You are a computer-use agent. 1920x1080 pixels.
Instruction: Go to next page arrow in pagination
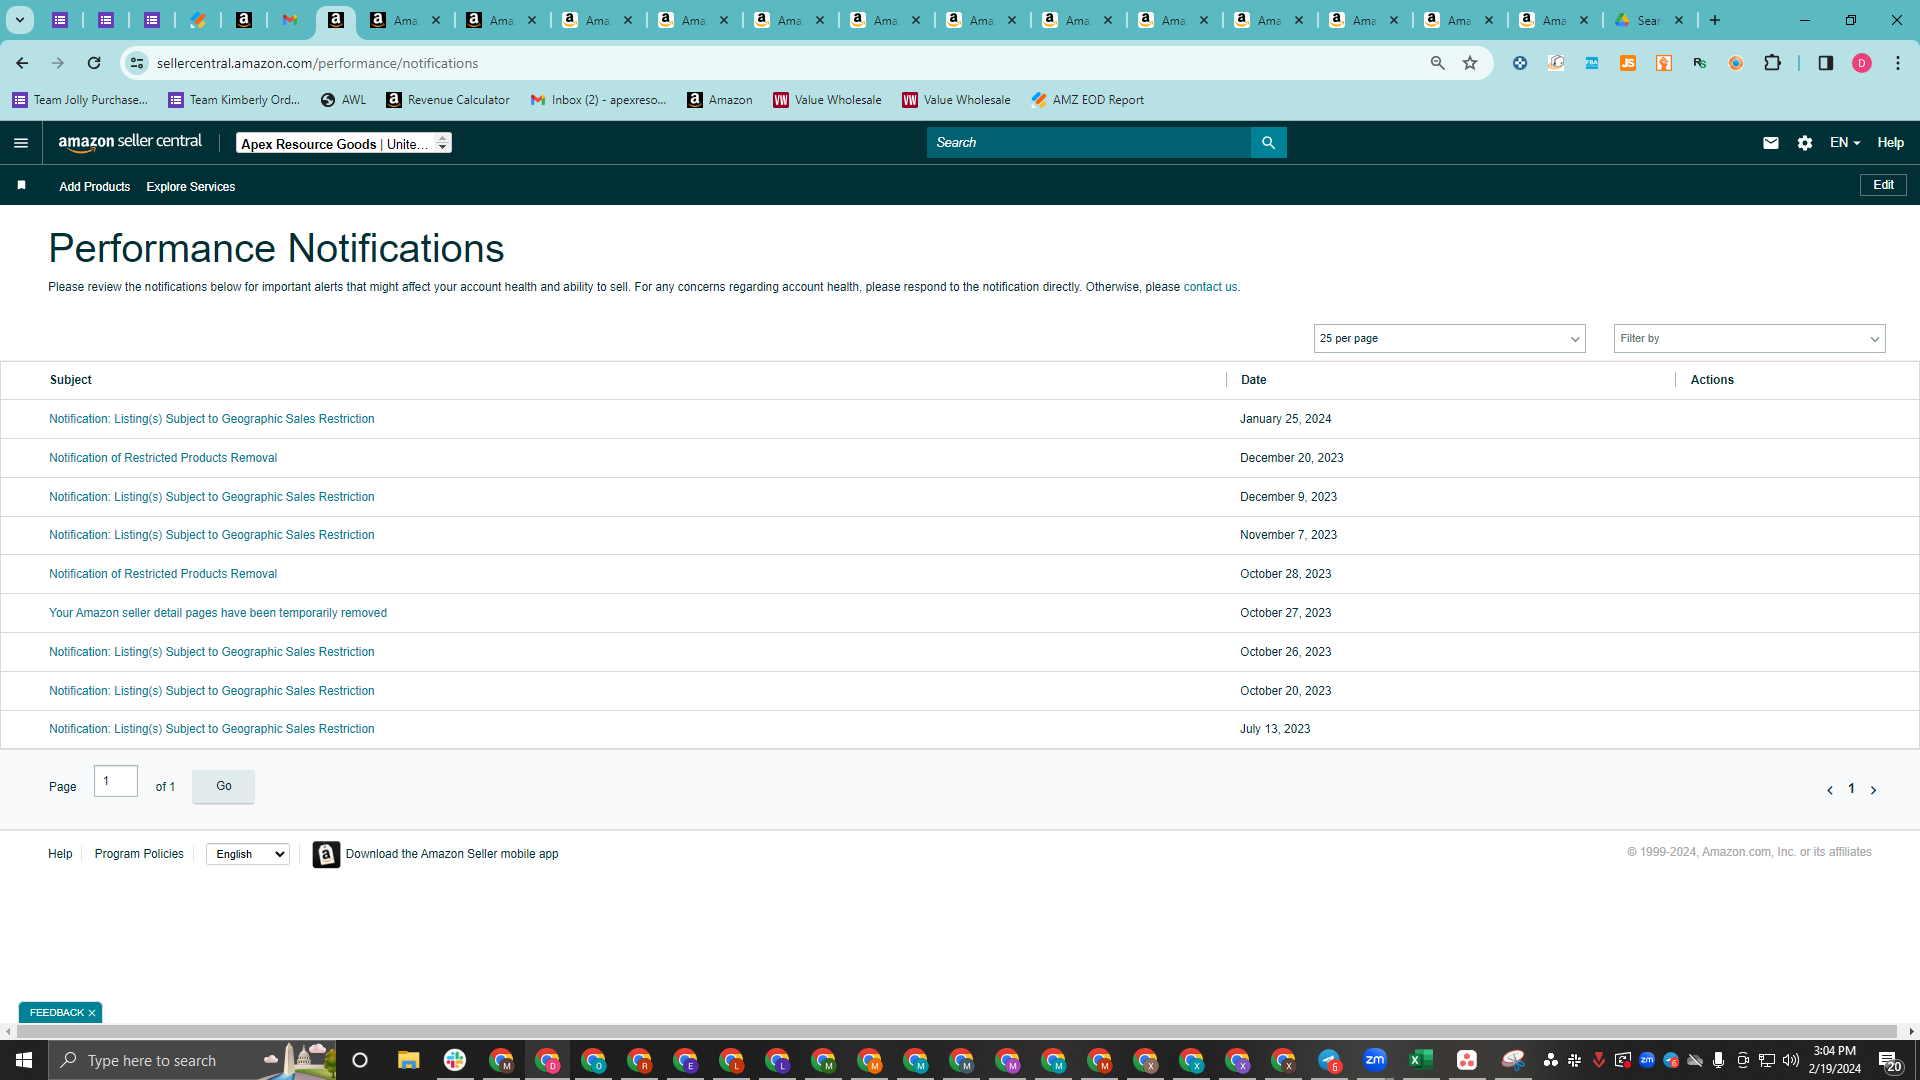click(x=1873, y=790)
